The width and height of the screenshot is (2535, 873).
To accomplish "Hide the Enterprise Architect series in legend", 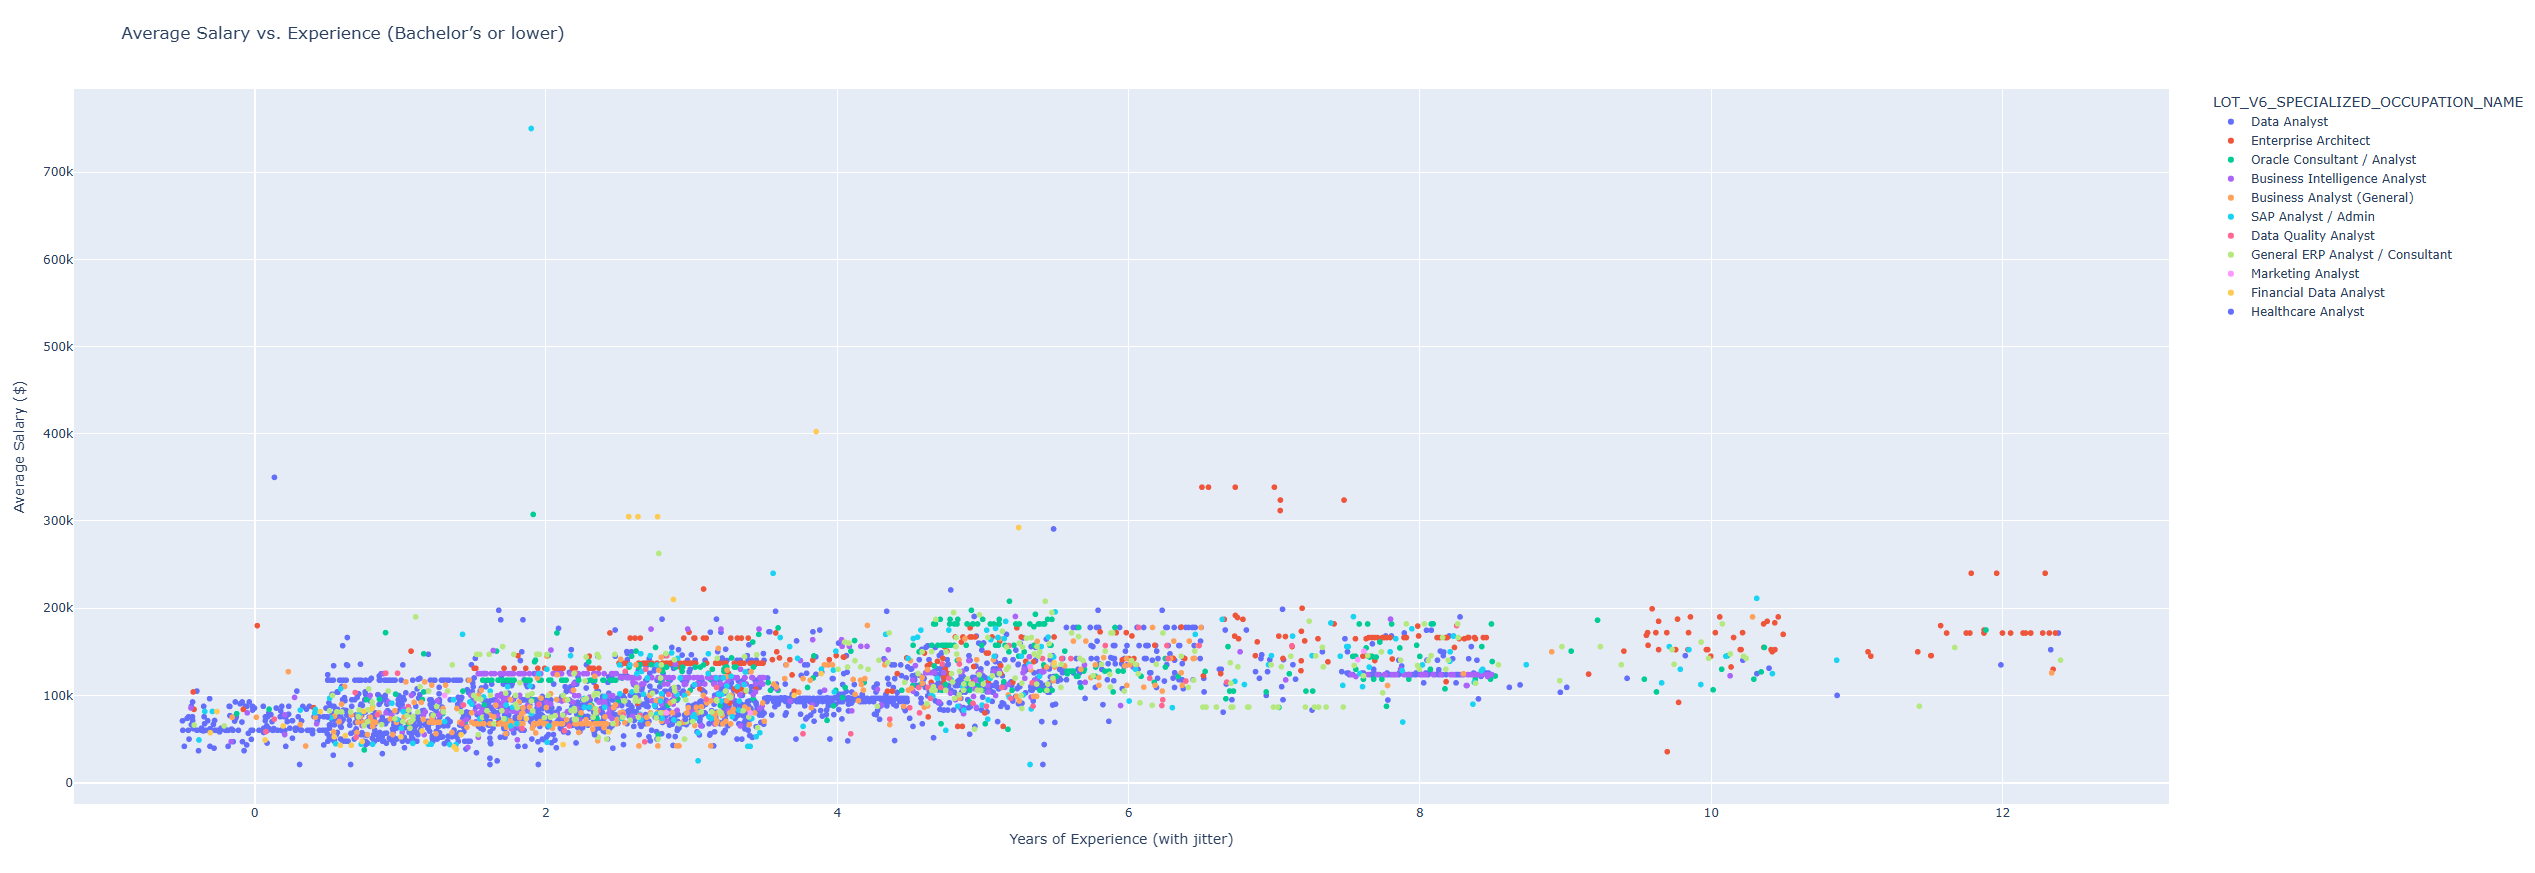I will point(2309,141).
